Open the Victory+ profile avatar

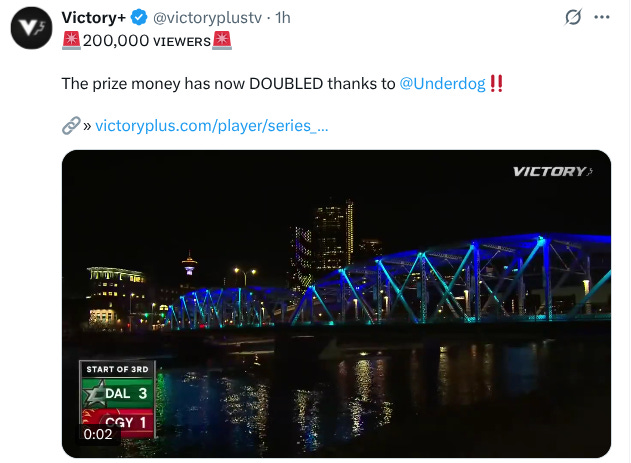[x=31, y=28]
